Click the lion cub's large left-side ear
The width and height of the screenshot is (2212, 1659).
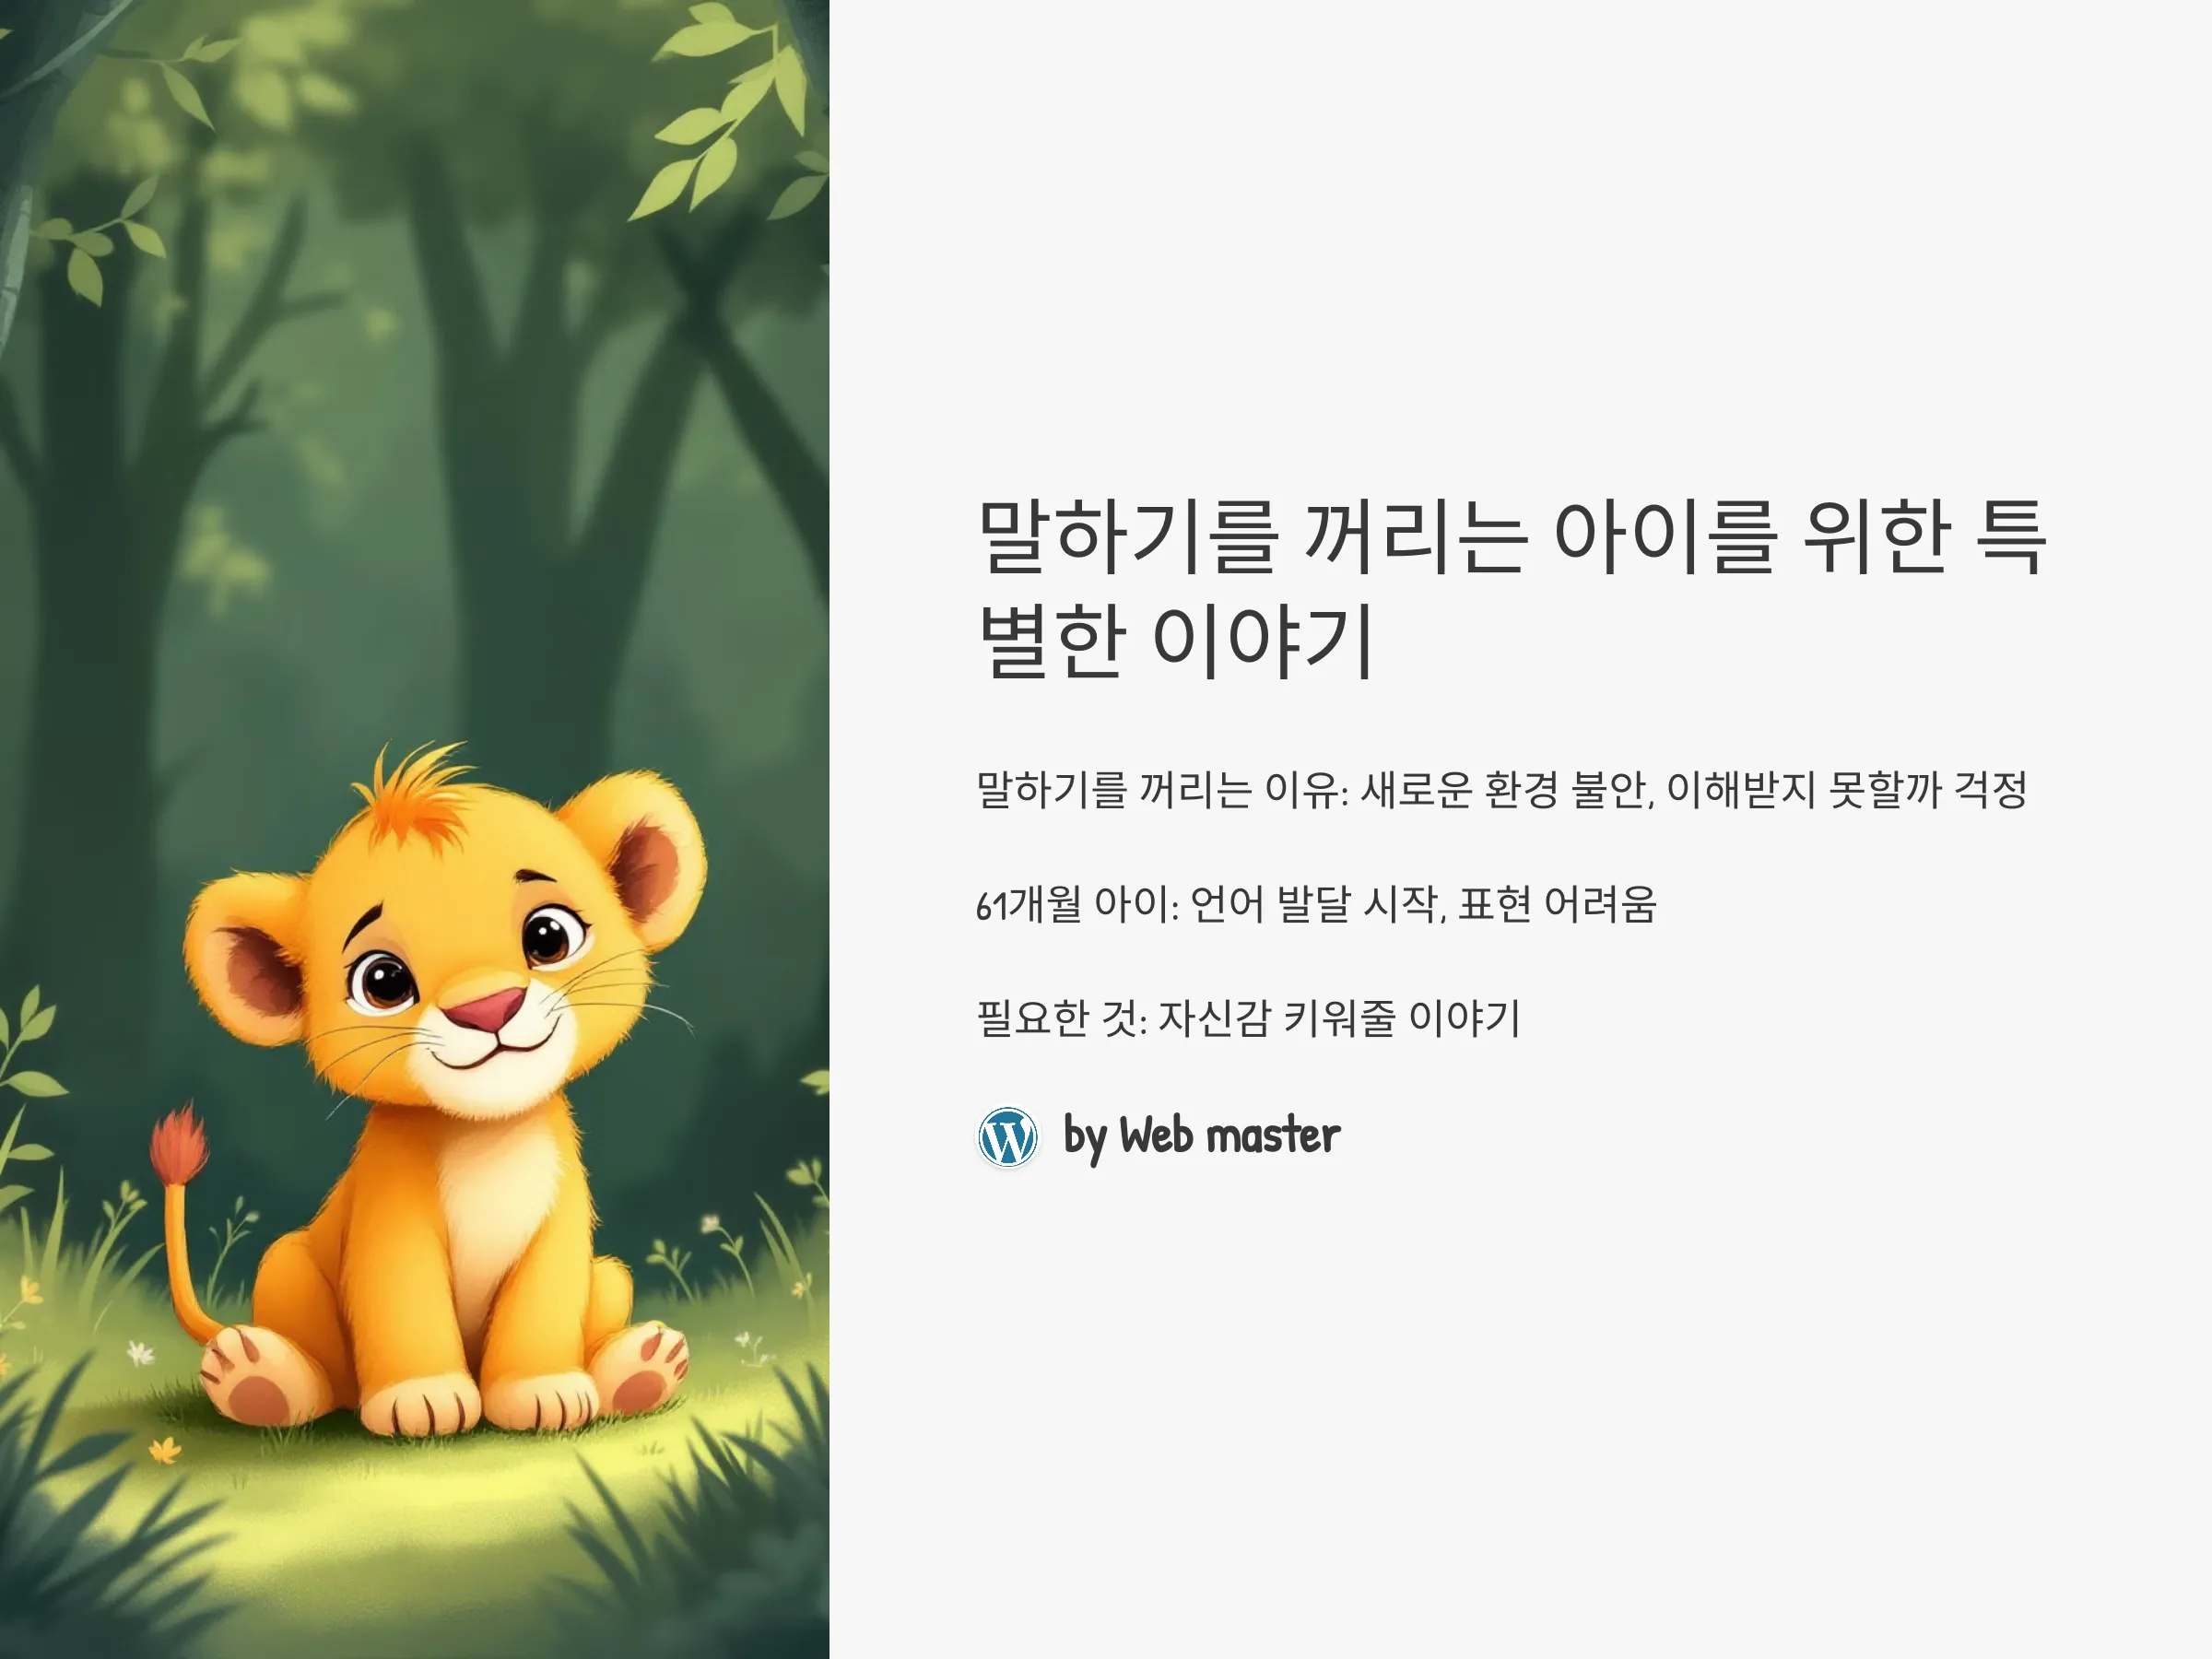tap(245, 960)
